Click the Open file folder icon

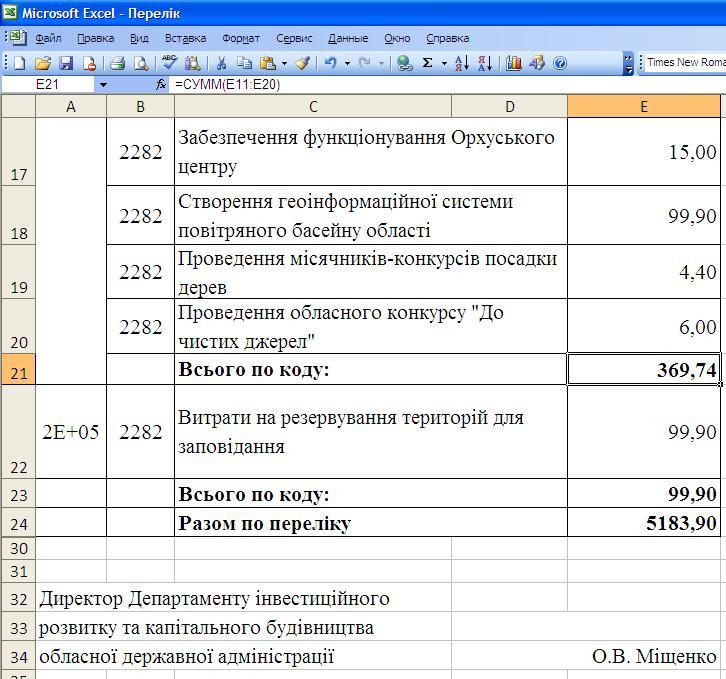(x=42, y=63)
